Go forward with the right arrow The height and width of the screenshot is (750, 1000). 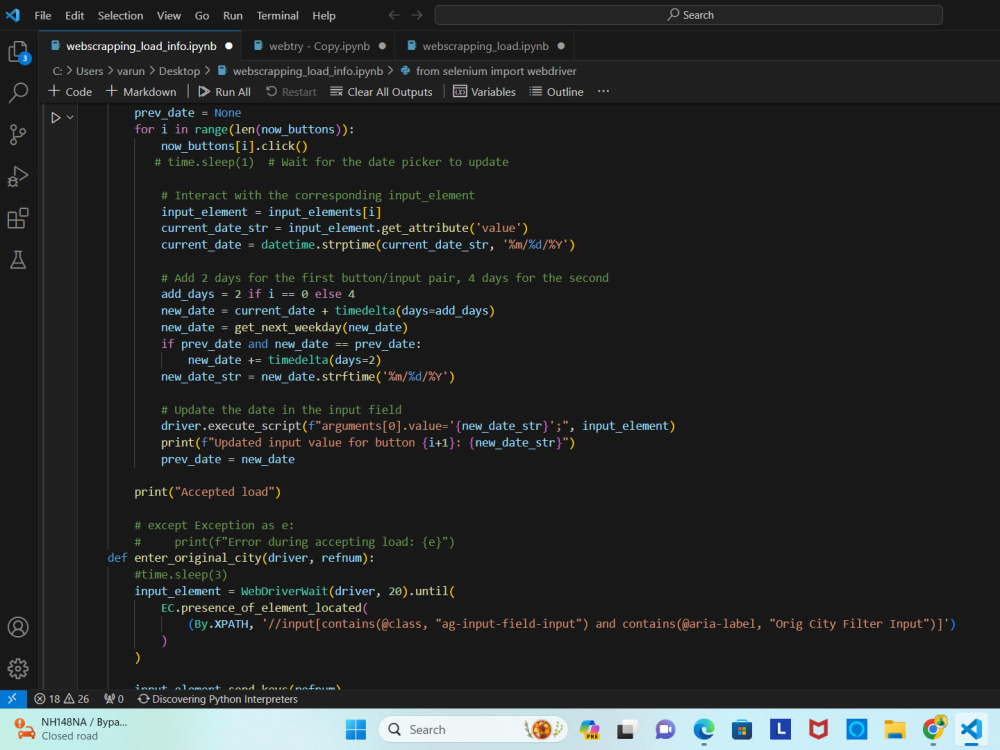click(x=416, y=15)
